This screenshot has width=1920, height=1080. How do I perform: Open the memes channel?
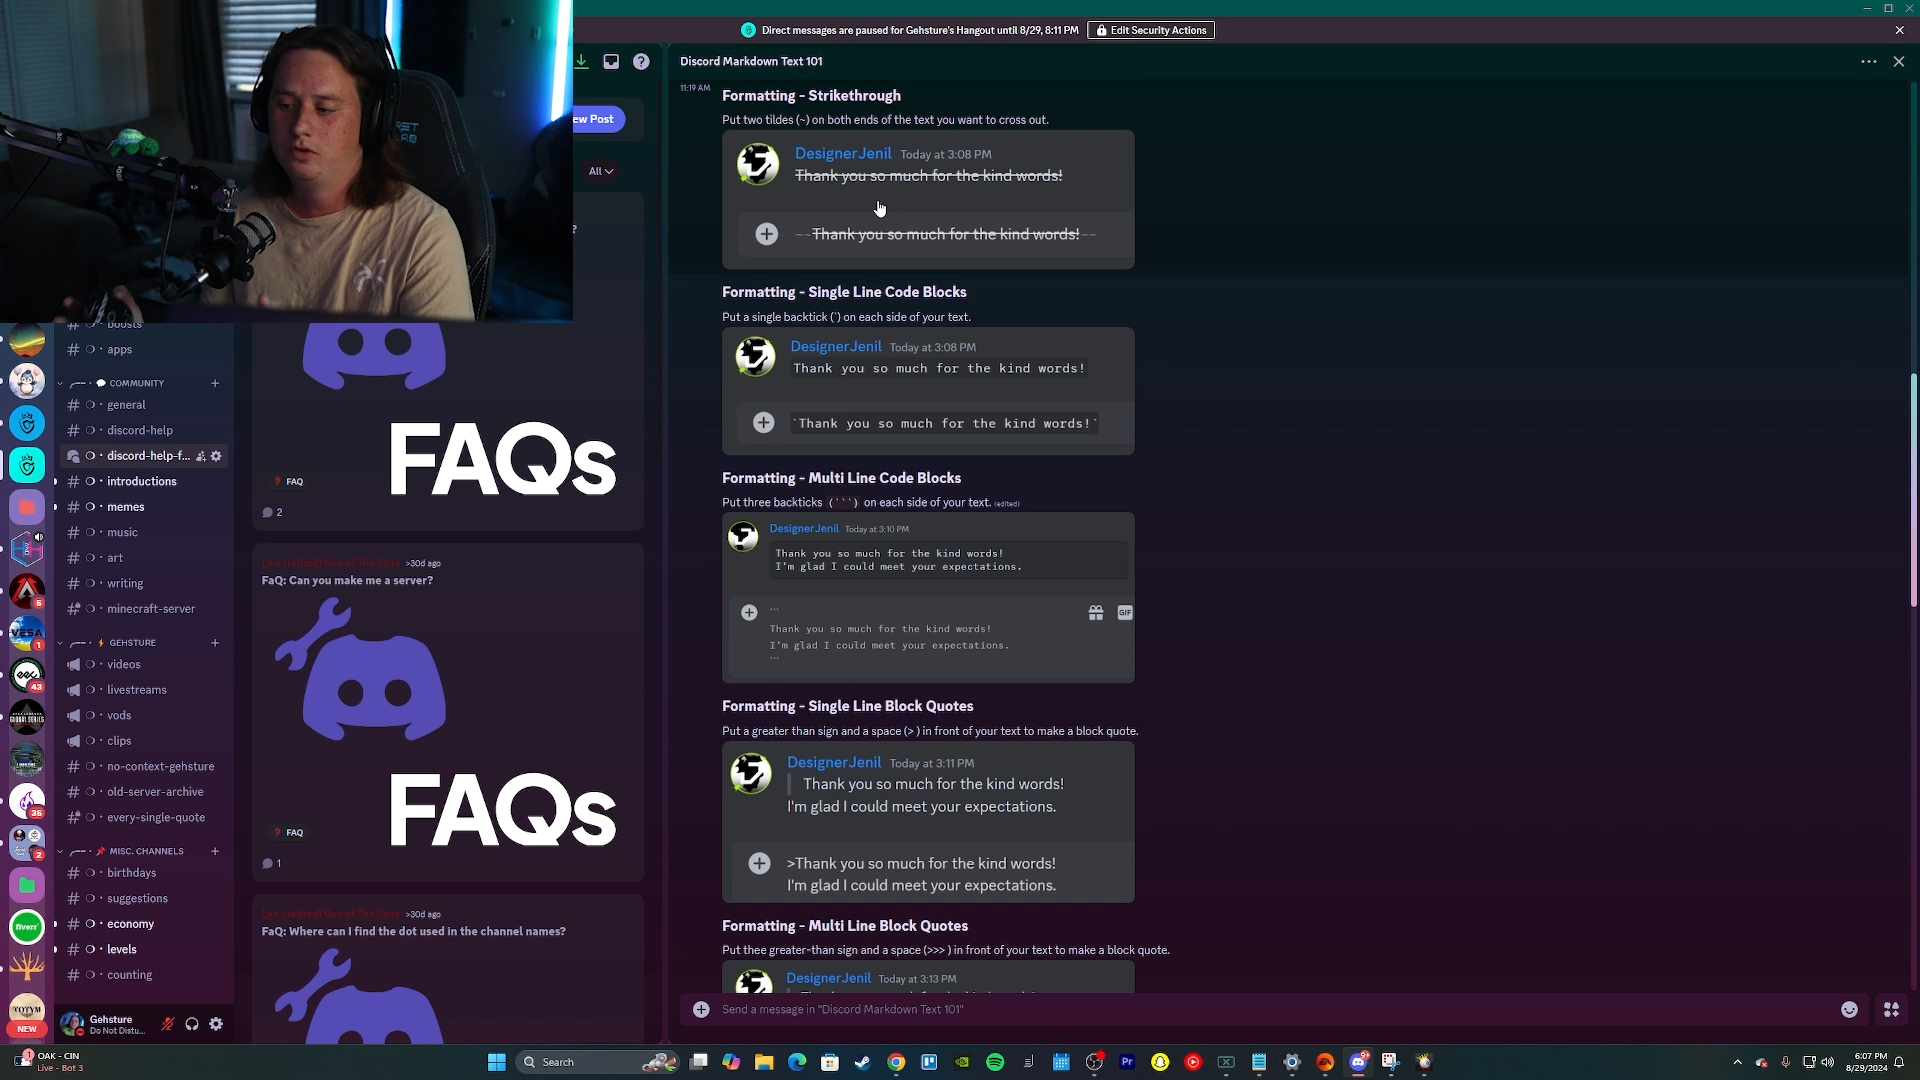(126, 507)
